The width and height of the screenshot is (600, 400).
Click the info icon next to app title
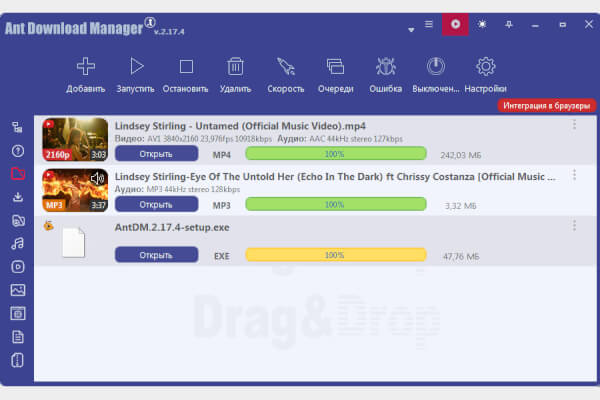(150, 22)
